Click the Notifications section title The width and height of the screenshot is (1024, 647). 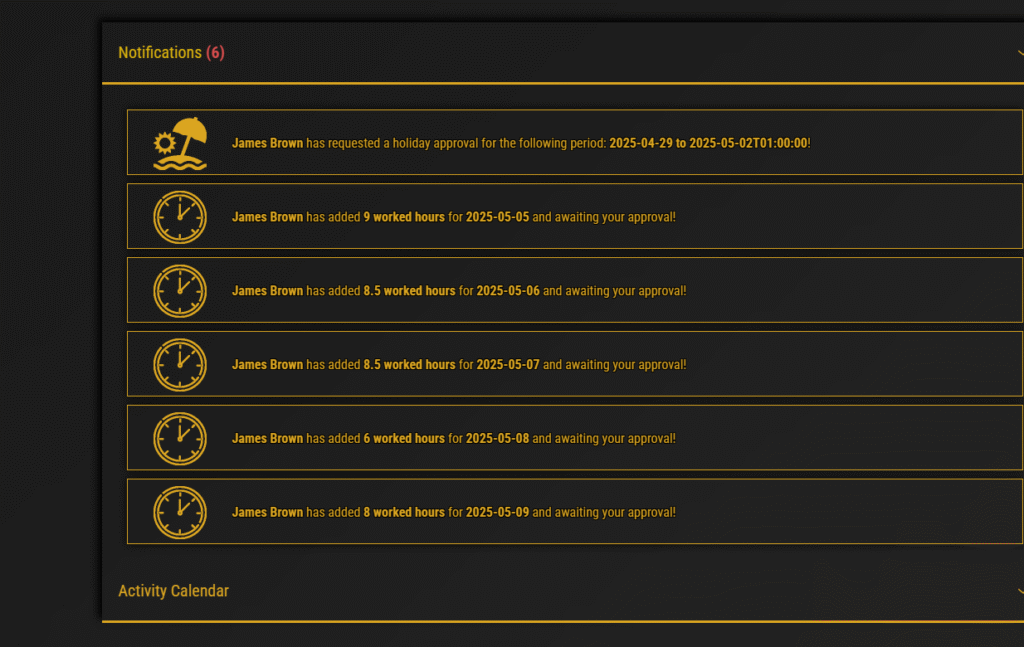click(x=160, y=53)
